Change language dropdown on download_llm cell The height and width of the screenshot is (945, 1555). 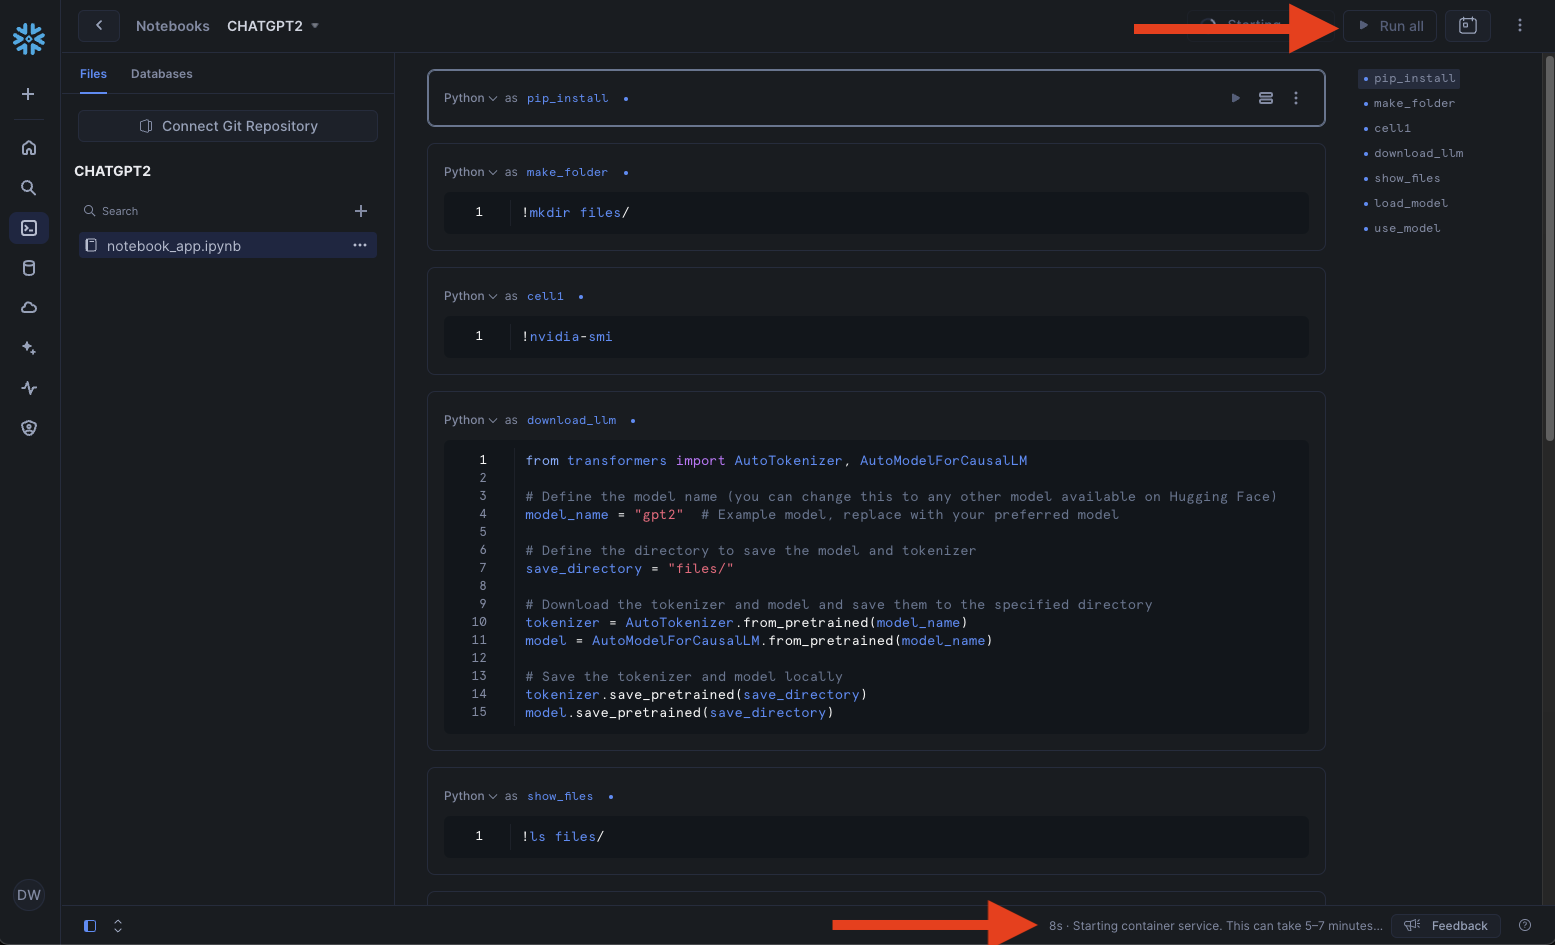470,420
